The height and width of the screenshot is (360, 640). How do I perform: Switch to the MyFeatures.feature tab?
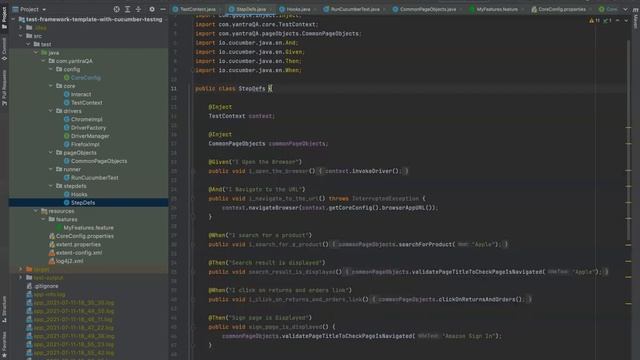click(x=497, y=9)
